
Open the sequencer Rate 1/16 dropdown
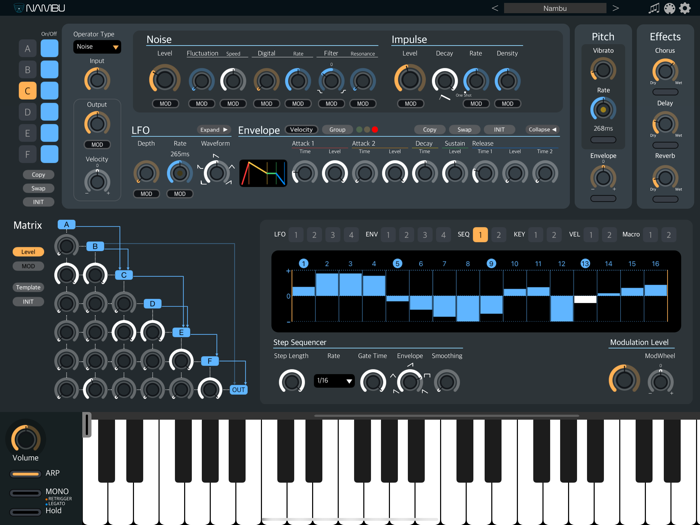pyautogui.click(x=334, y=381)
